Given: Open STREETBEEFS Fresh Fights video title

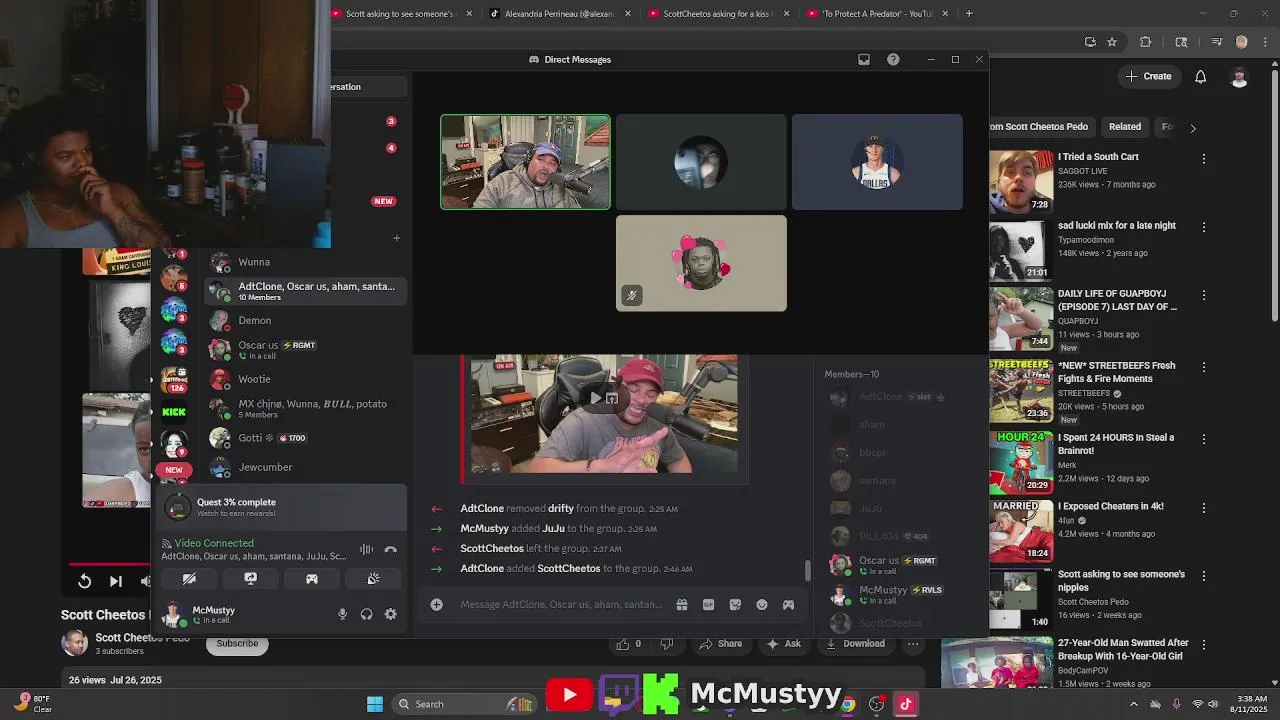Looking at the screenshot, I should coord(1116,372).
